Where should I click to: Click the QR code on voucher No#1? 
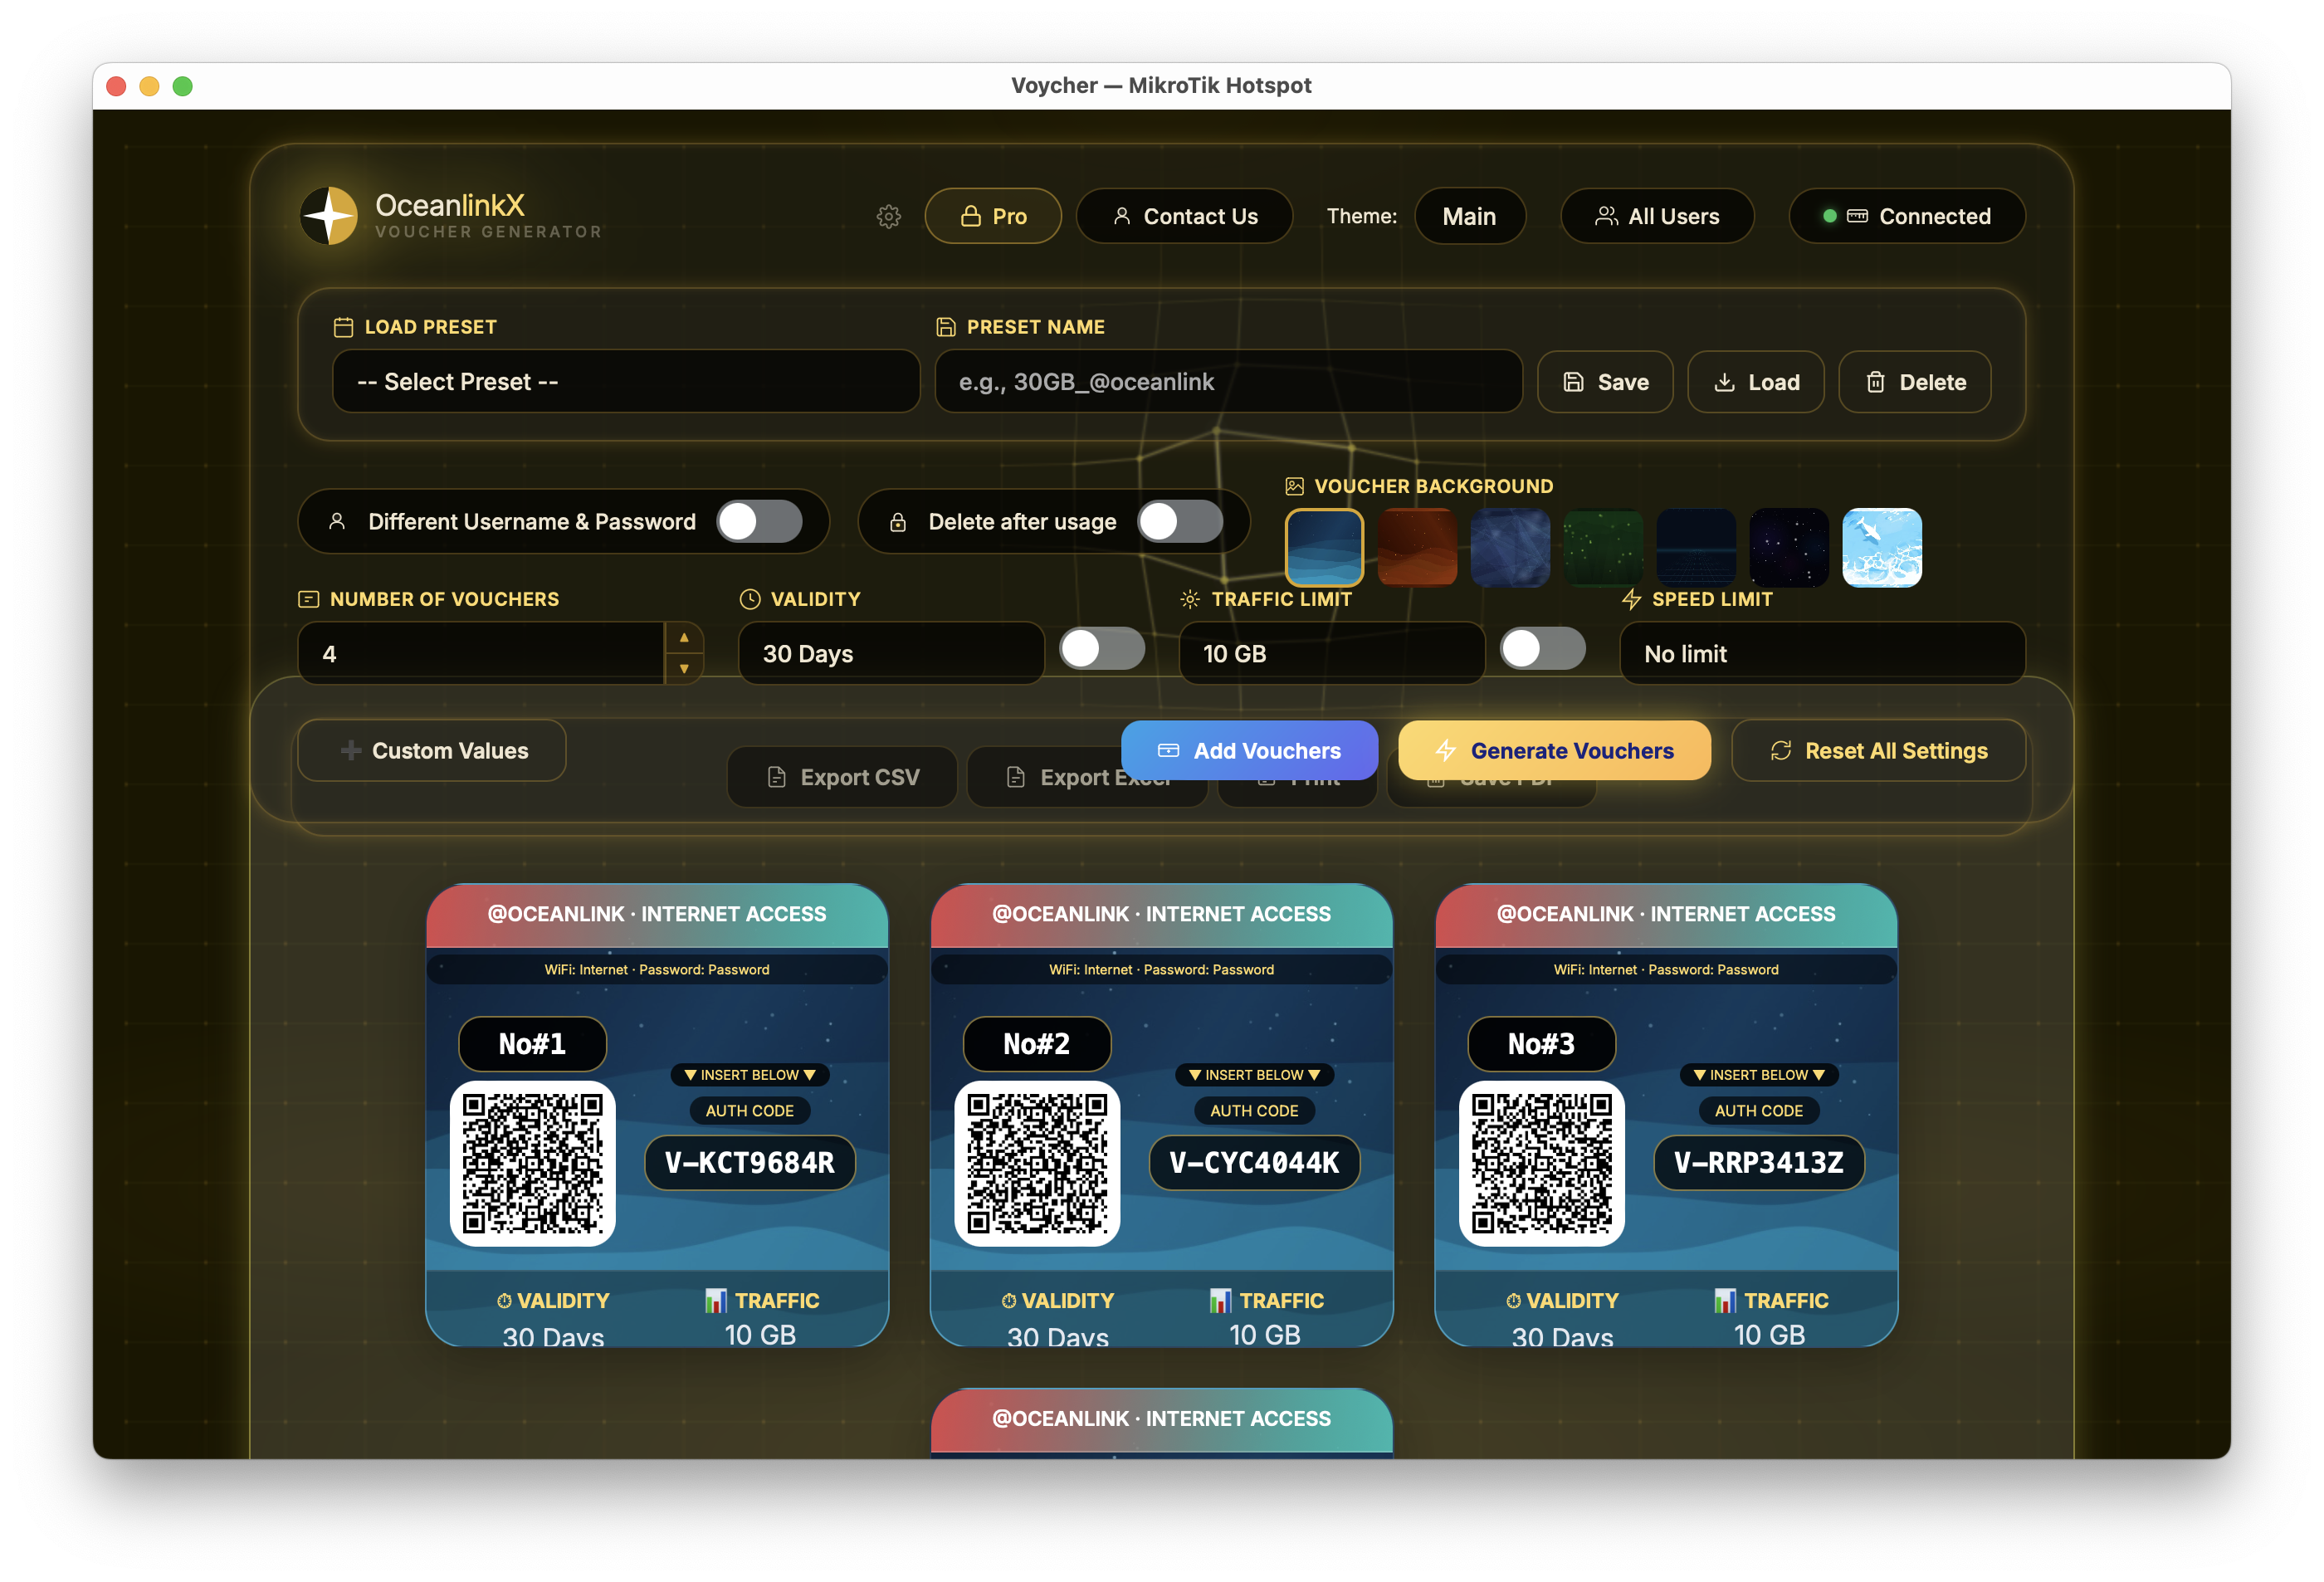(533, 1163)
